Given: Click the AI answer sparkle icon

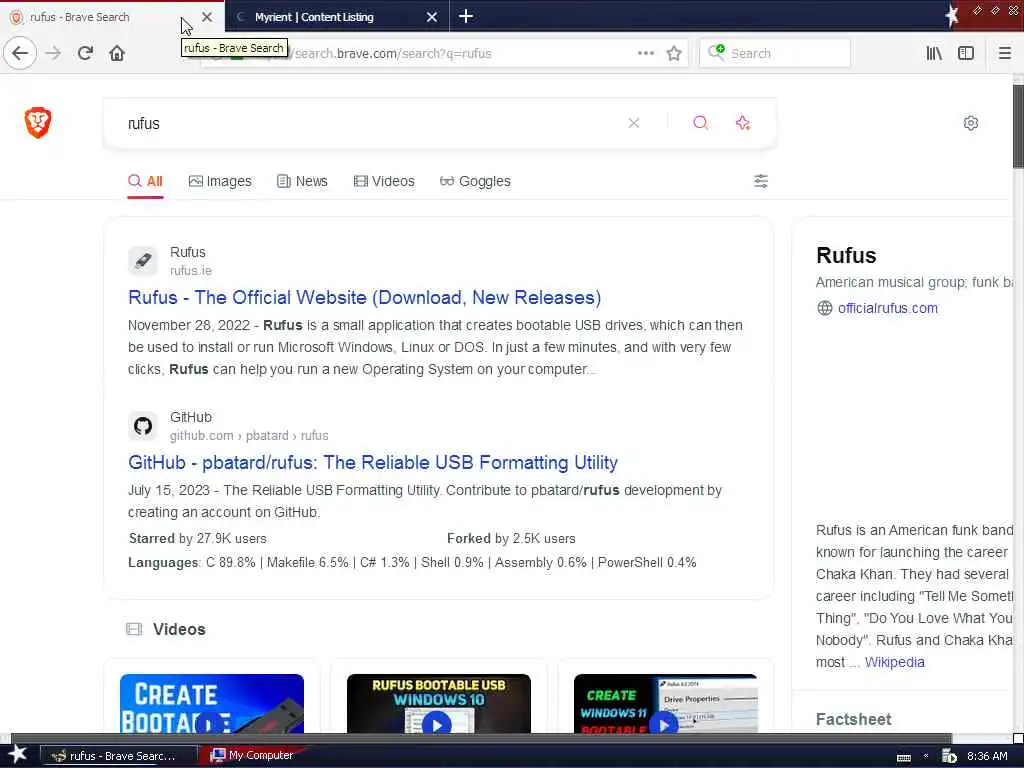Looking at the screenshot, I should click(743, 123).
